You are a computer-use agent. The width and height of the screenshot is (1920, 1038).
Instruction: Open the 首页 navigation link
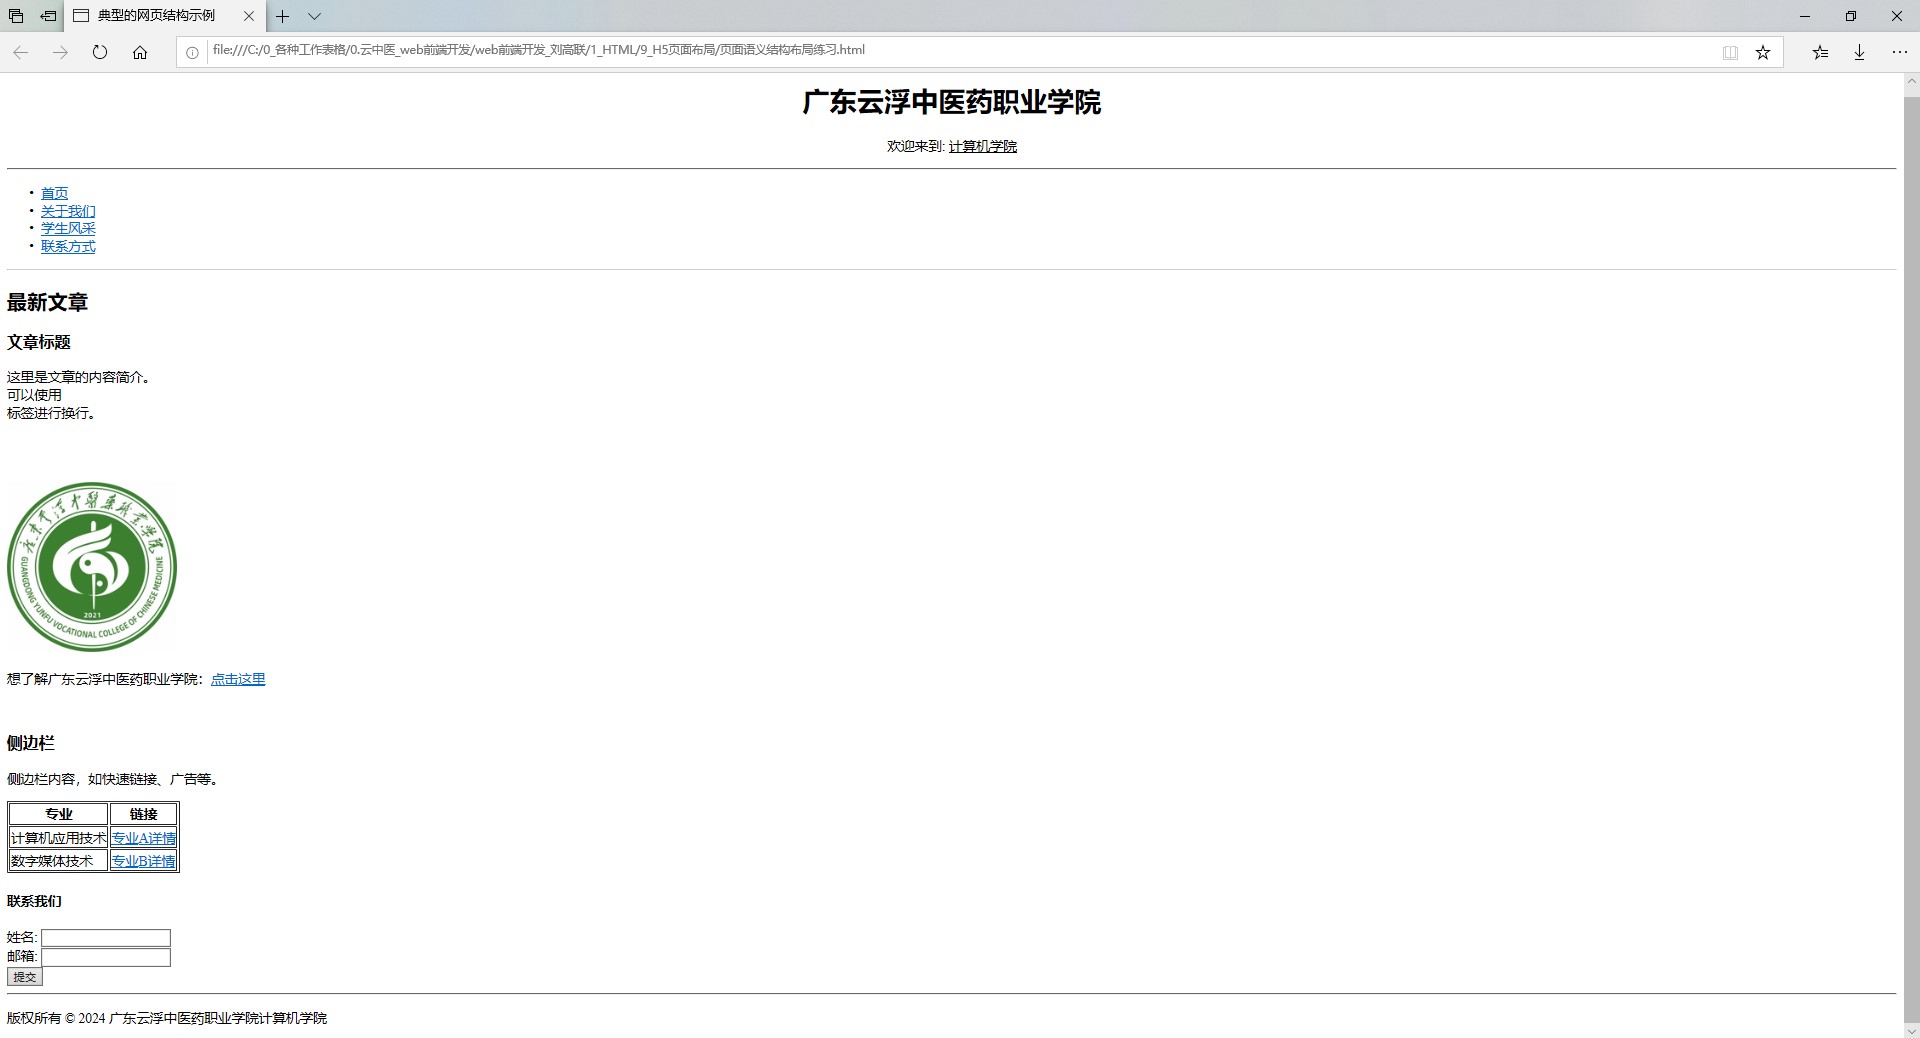click(55, 193)
